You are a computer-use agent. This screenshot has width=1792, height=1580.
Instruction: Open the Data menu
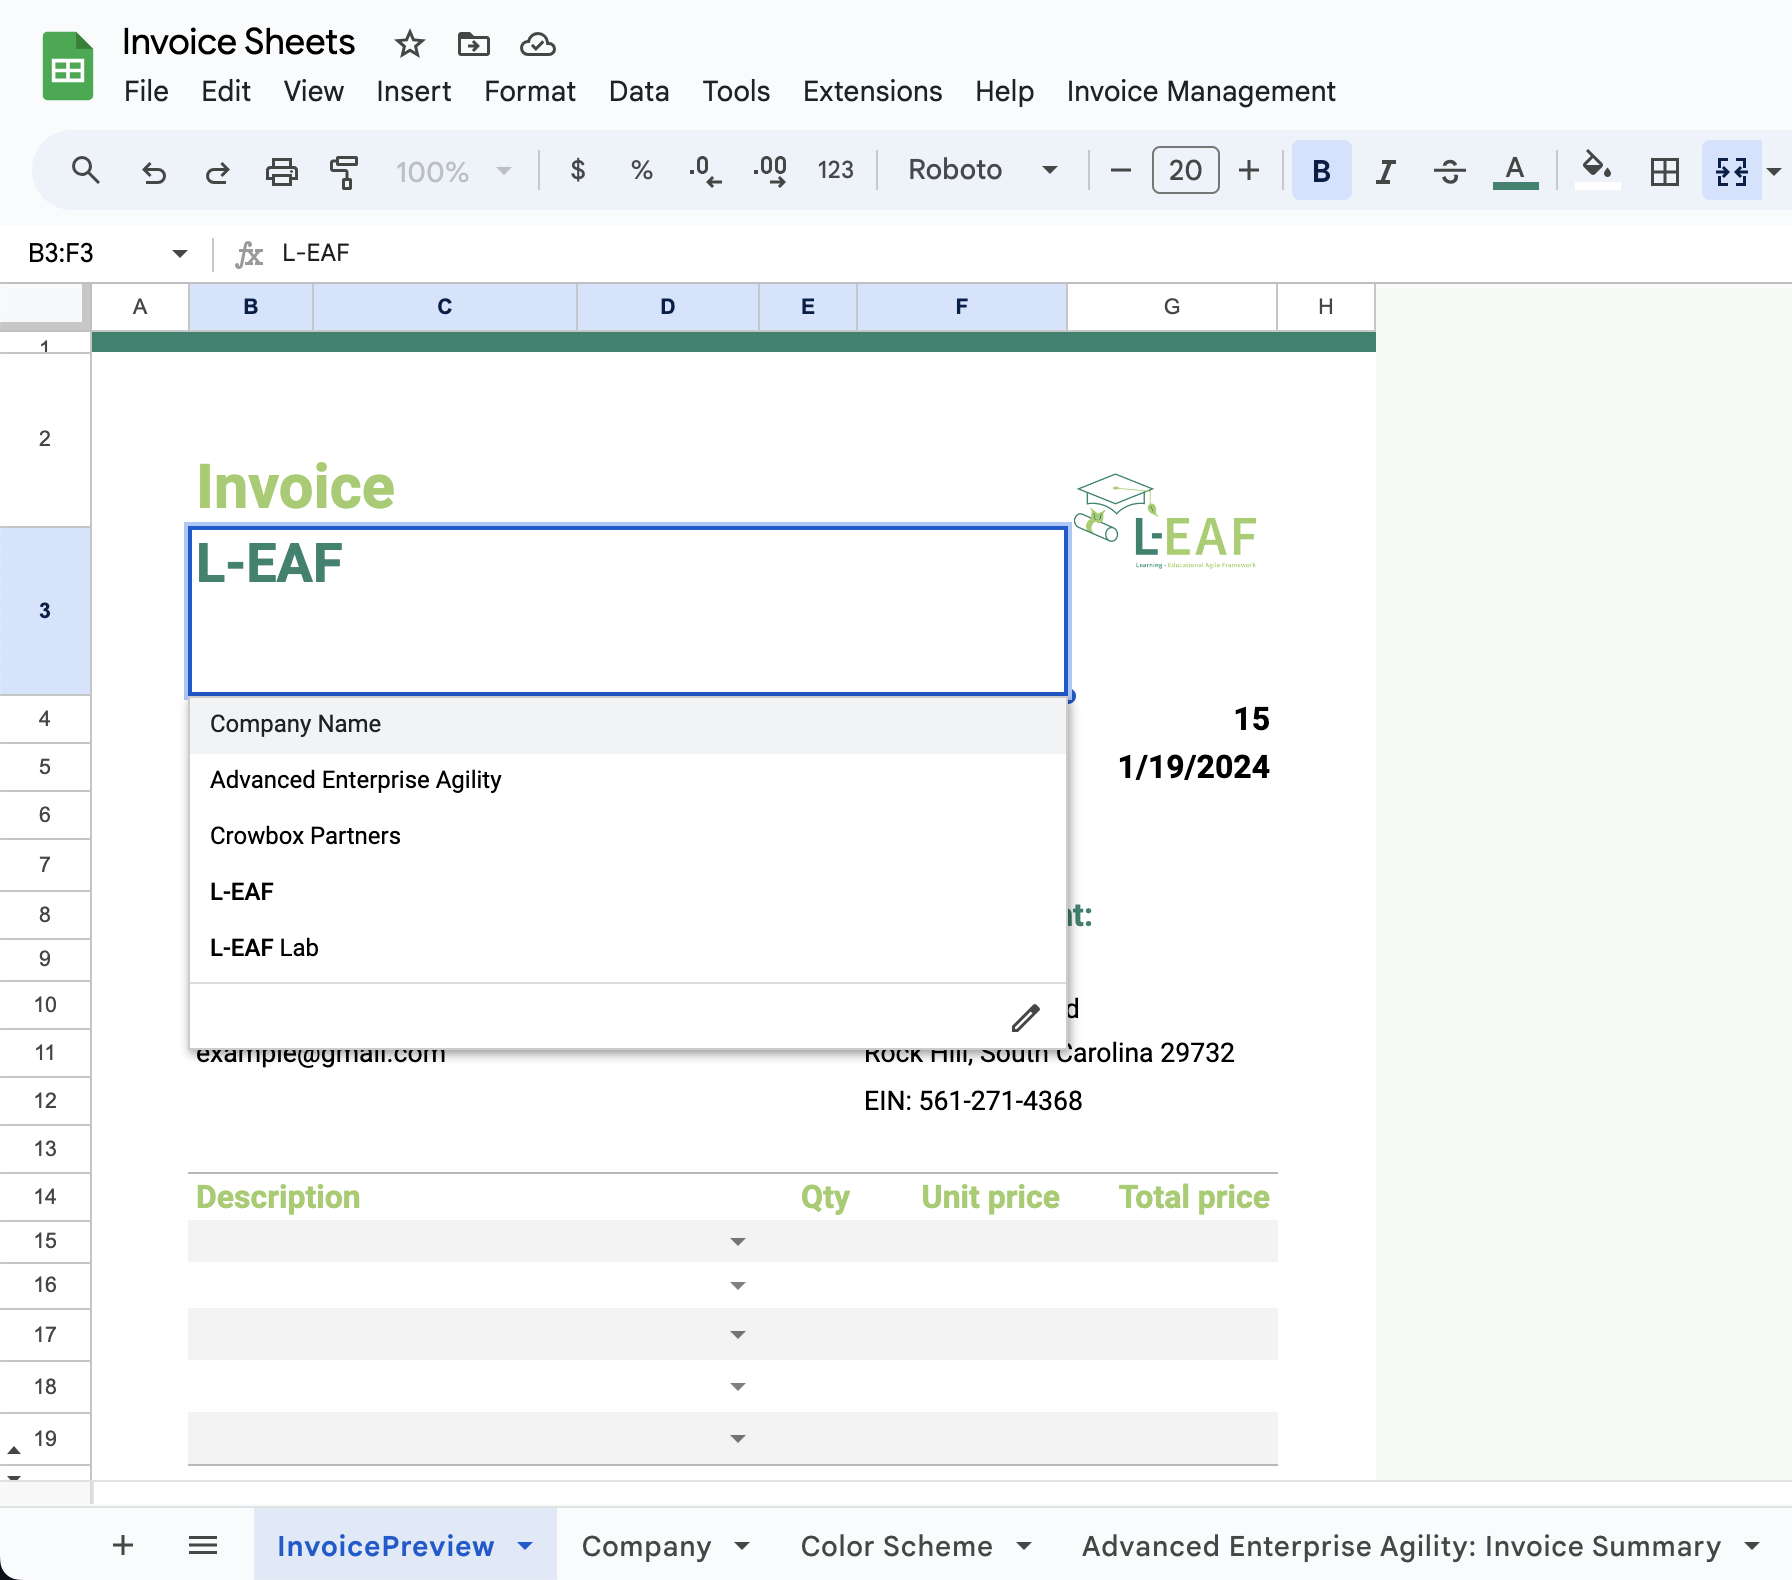click(639, 92)
